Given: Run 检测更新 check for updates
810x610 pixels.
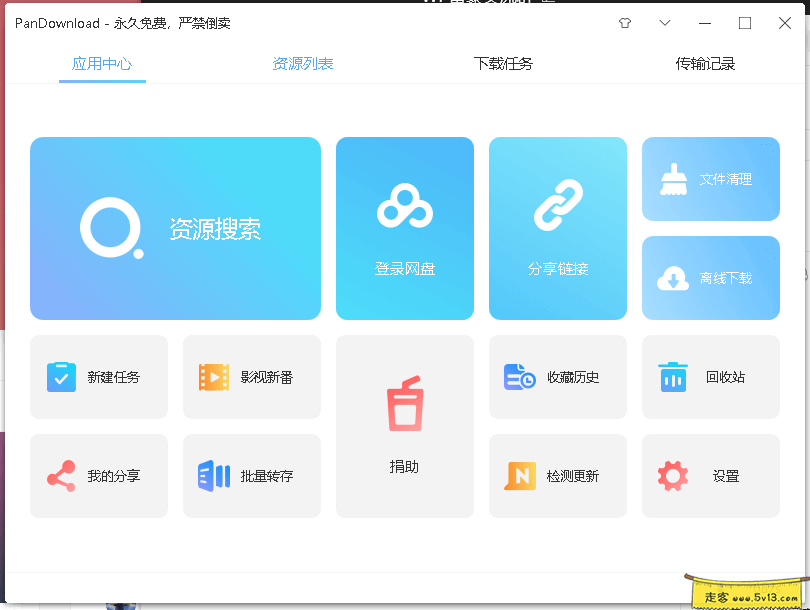Looking at the screenshot, I should [557, 476].
